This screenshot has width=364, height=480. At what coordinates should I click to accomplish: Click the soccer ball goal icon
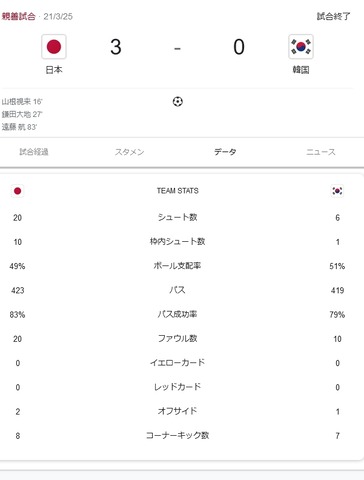coord(178,101)
